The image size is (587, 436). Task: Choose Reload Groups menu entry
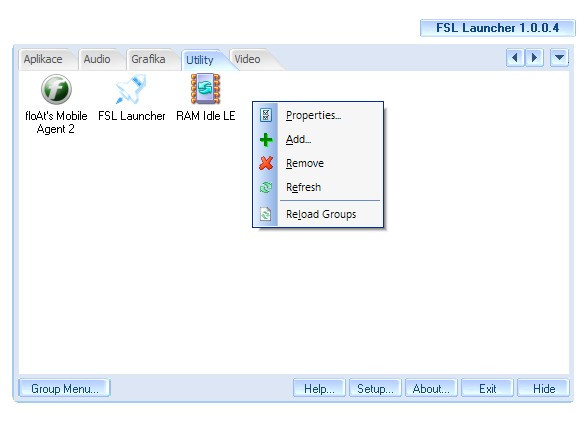click(318, 214)
